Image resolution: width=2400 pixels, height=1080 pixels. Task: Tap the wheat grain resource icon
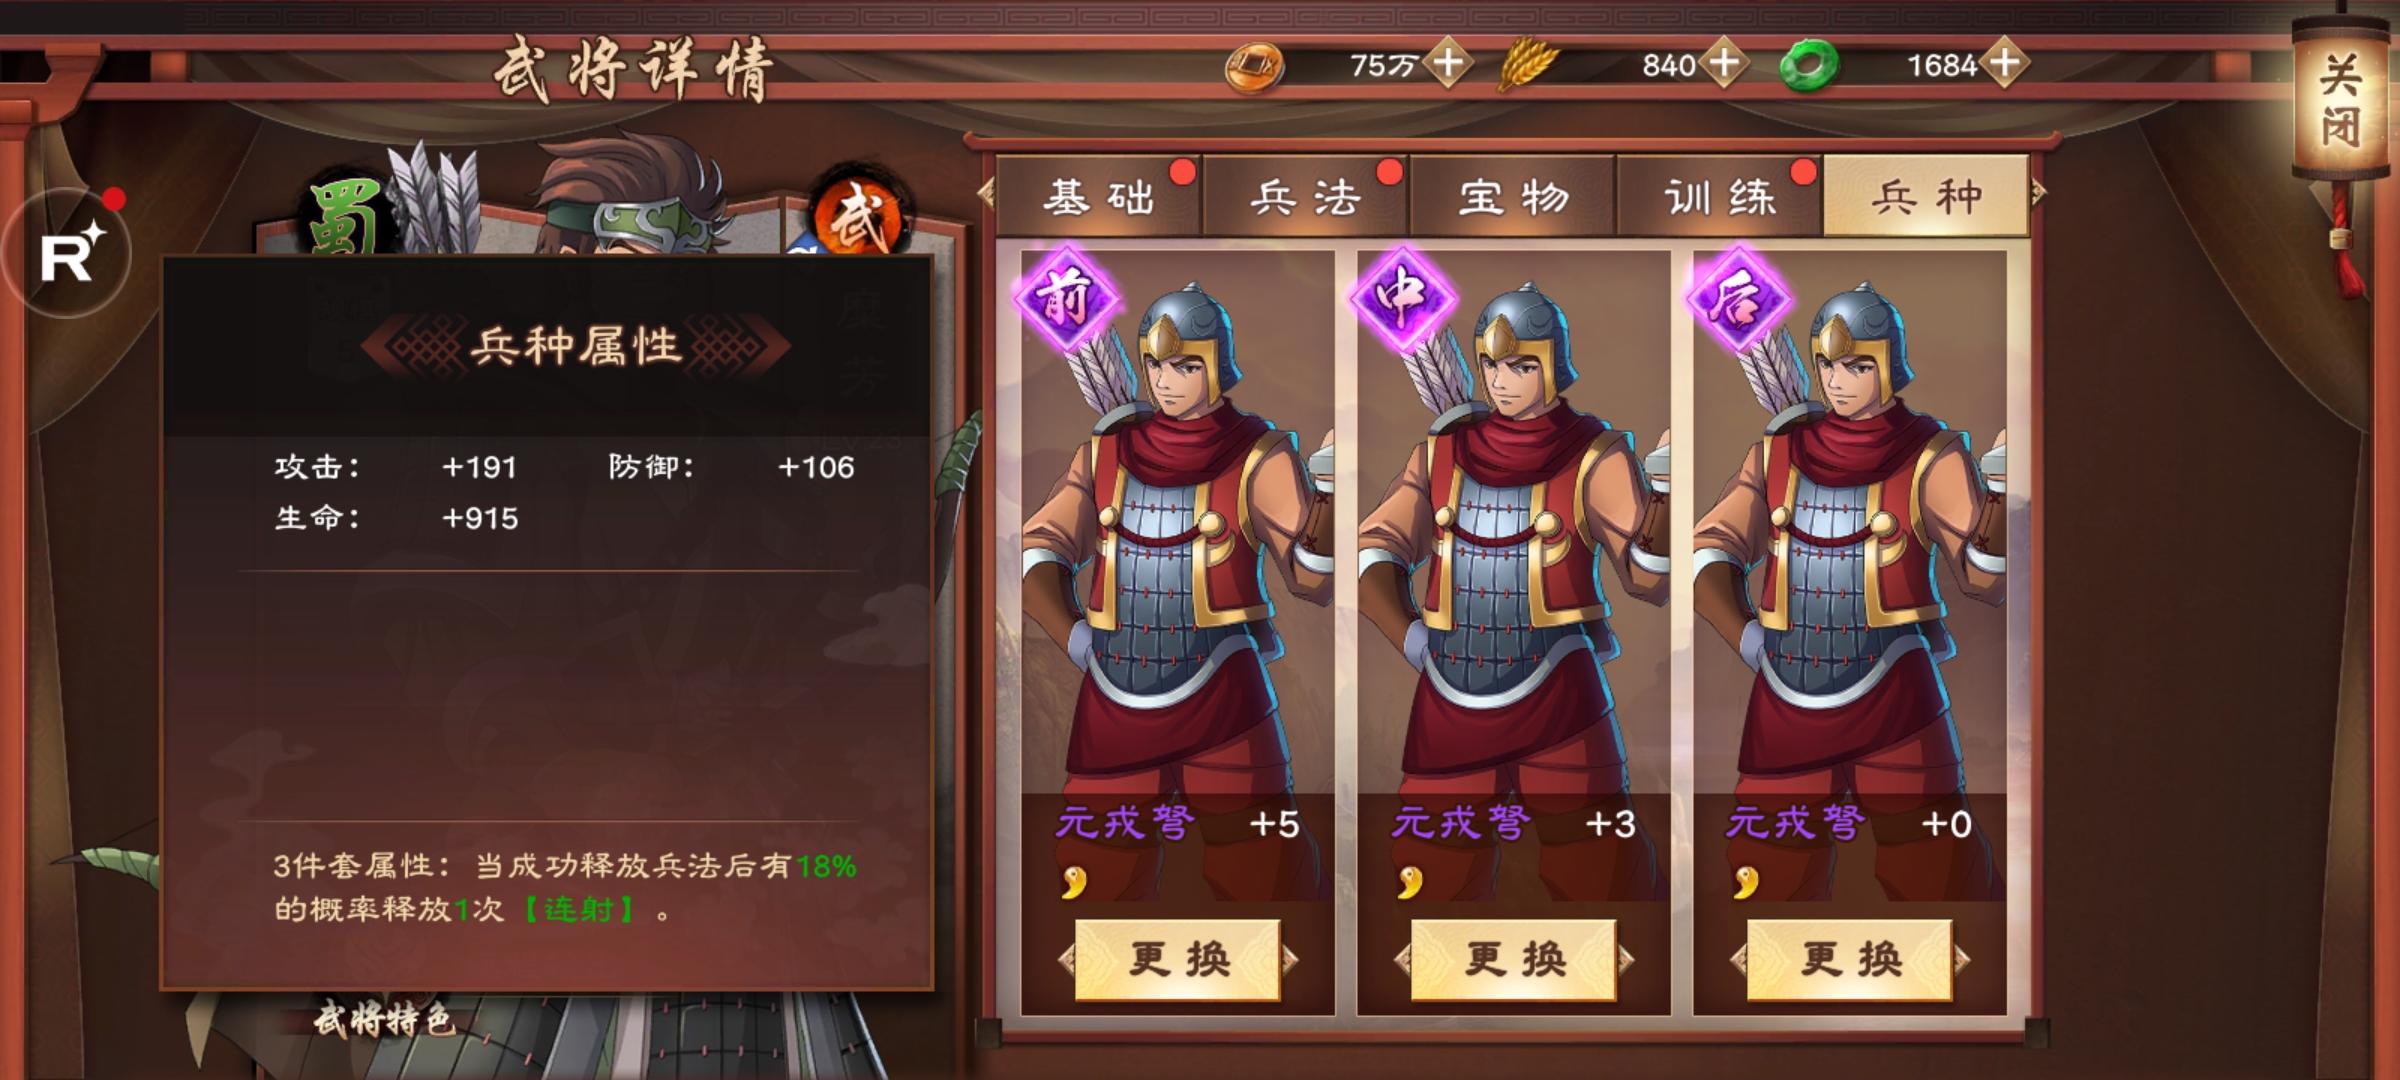click(1529, 63)
